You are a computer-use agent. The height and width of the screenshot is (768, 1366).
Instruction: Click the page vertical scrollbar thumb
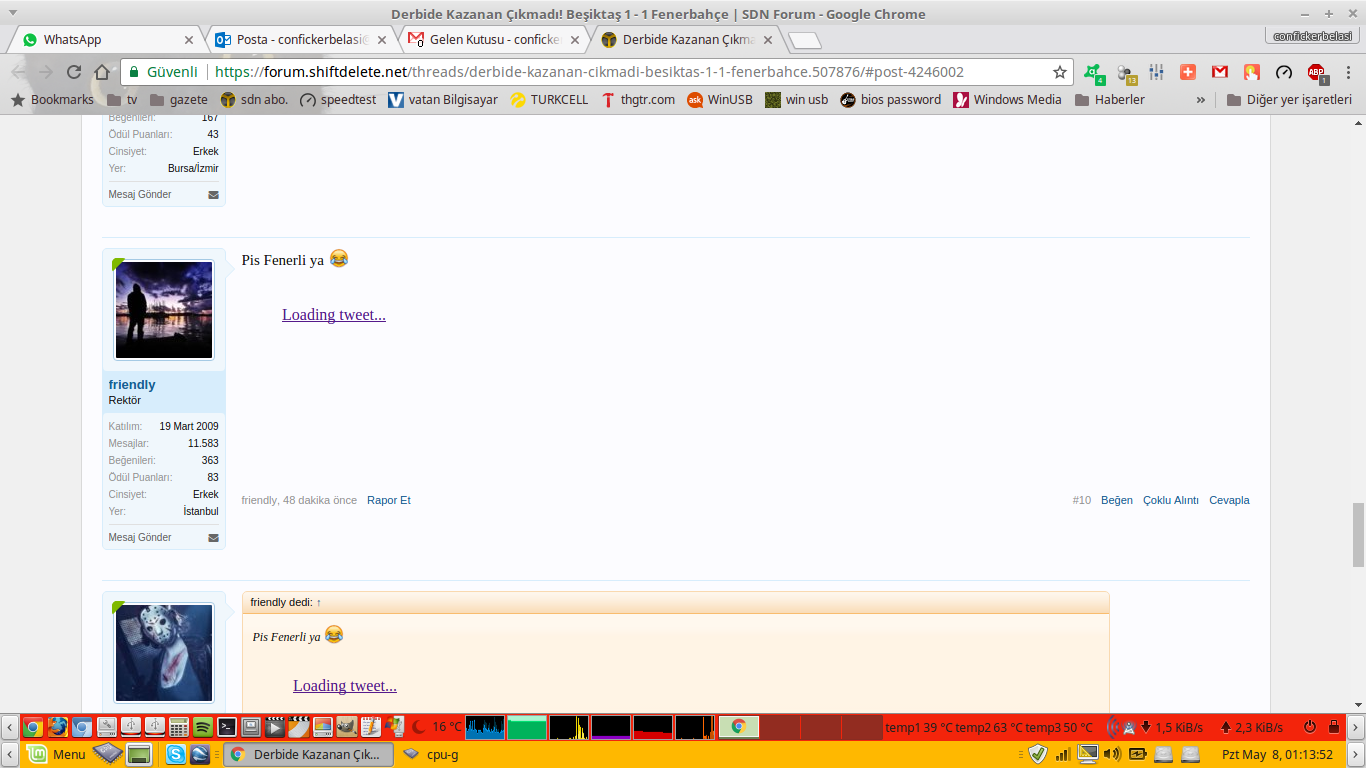tap(1358, 535)
